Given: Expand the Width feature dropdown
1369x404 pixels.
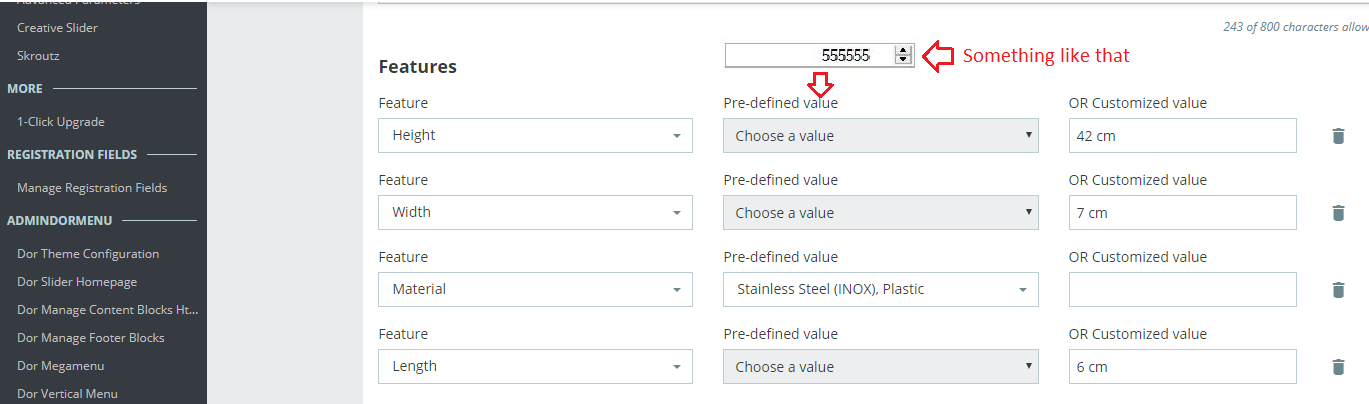Looking at the screenshot, I should tap(535, 213).
